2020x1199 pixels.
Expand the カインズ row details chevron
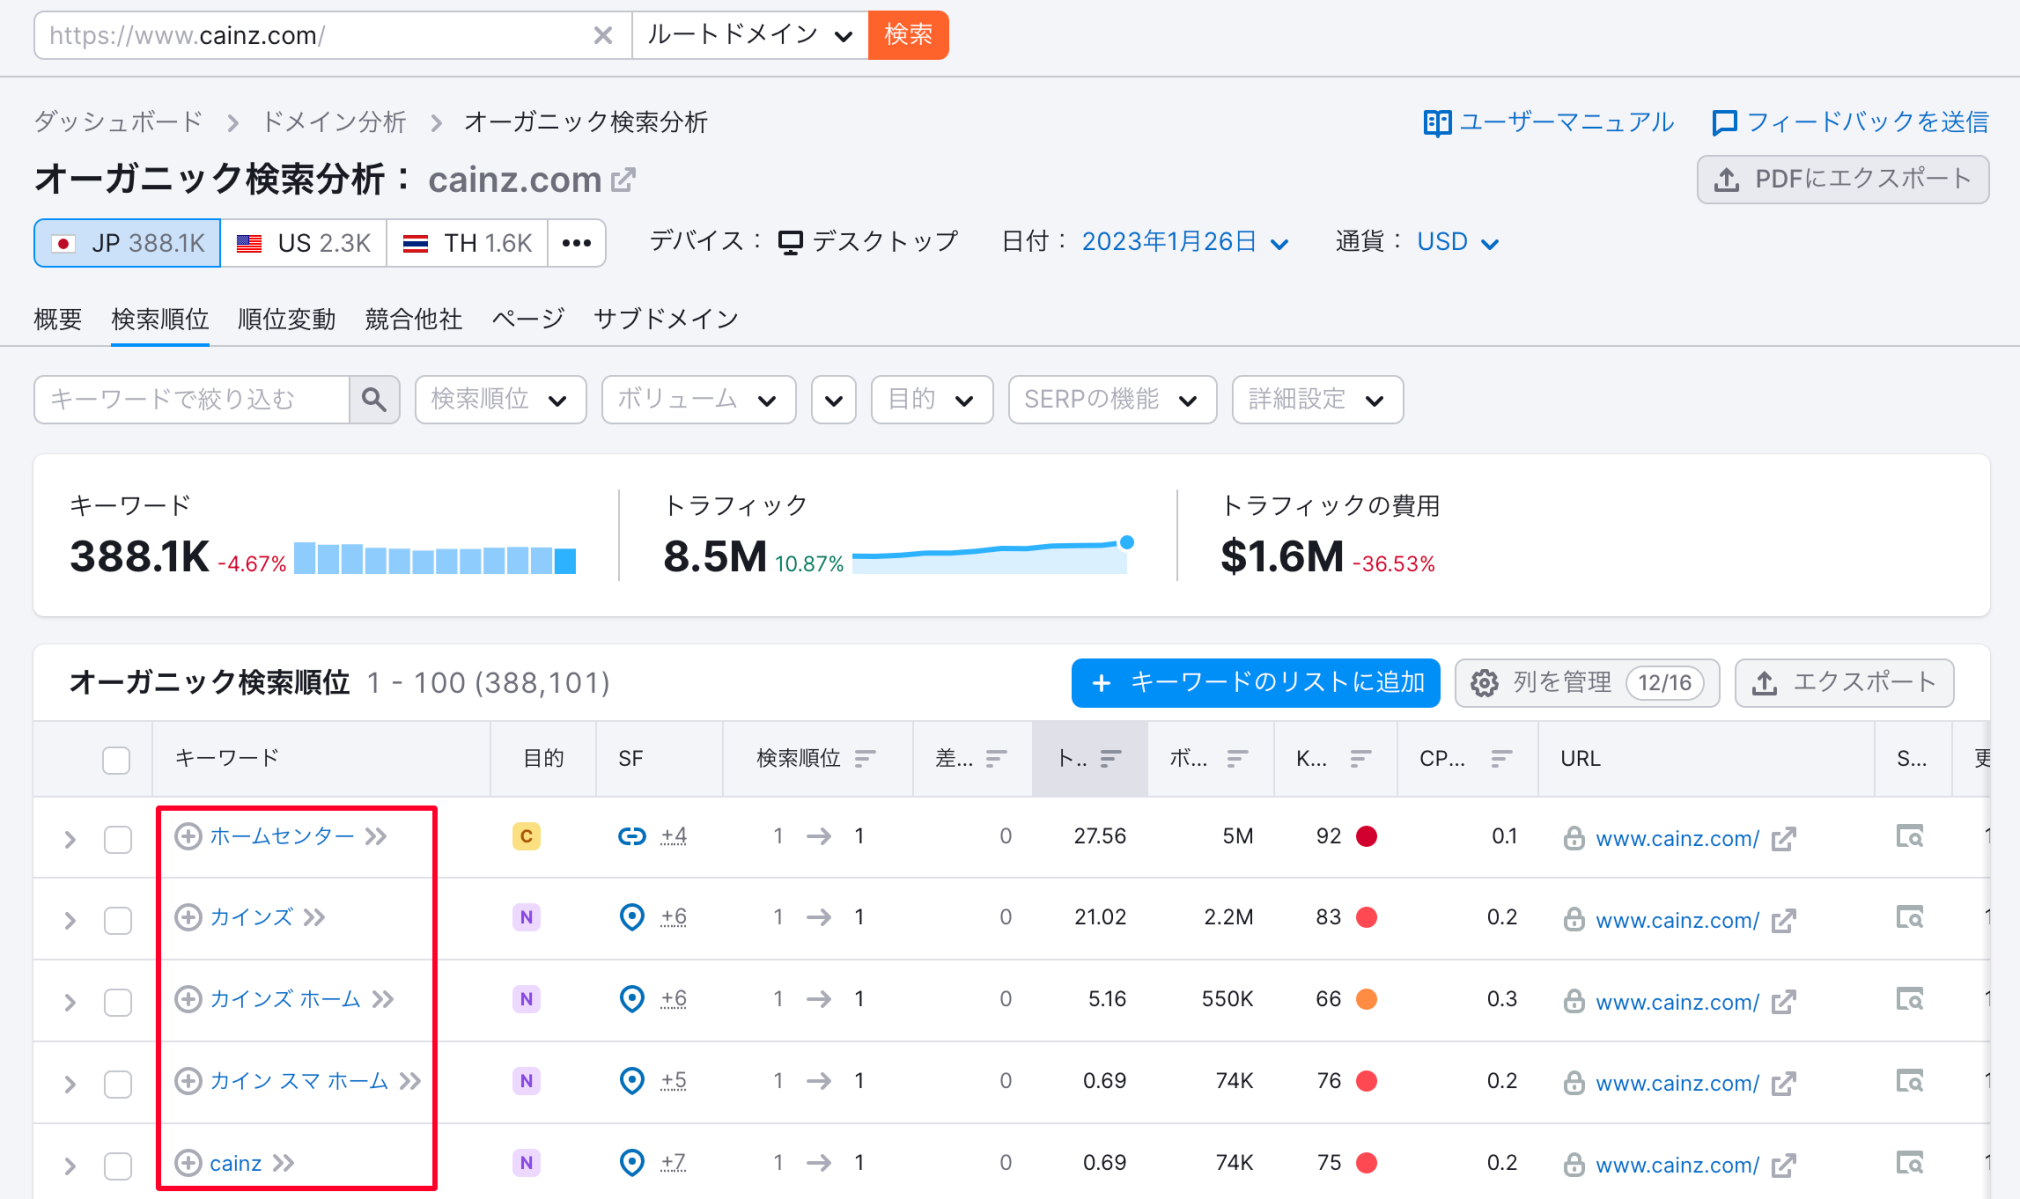(x=70, y=921)
